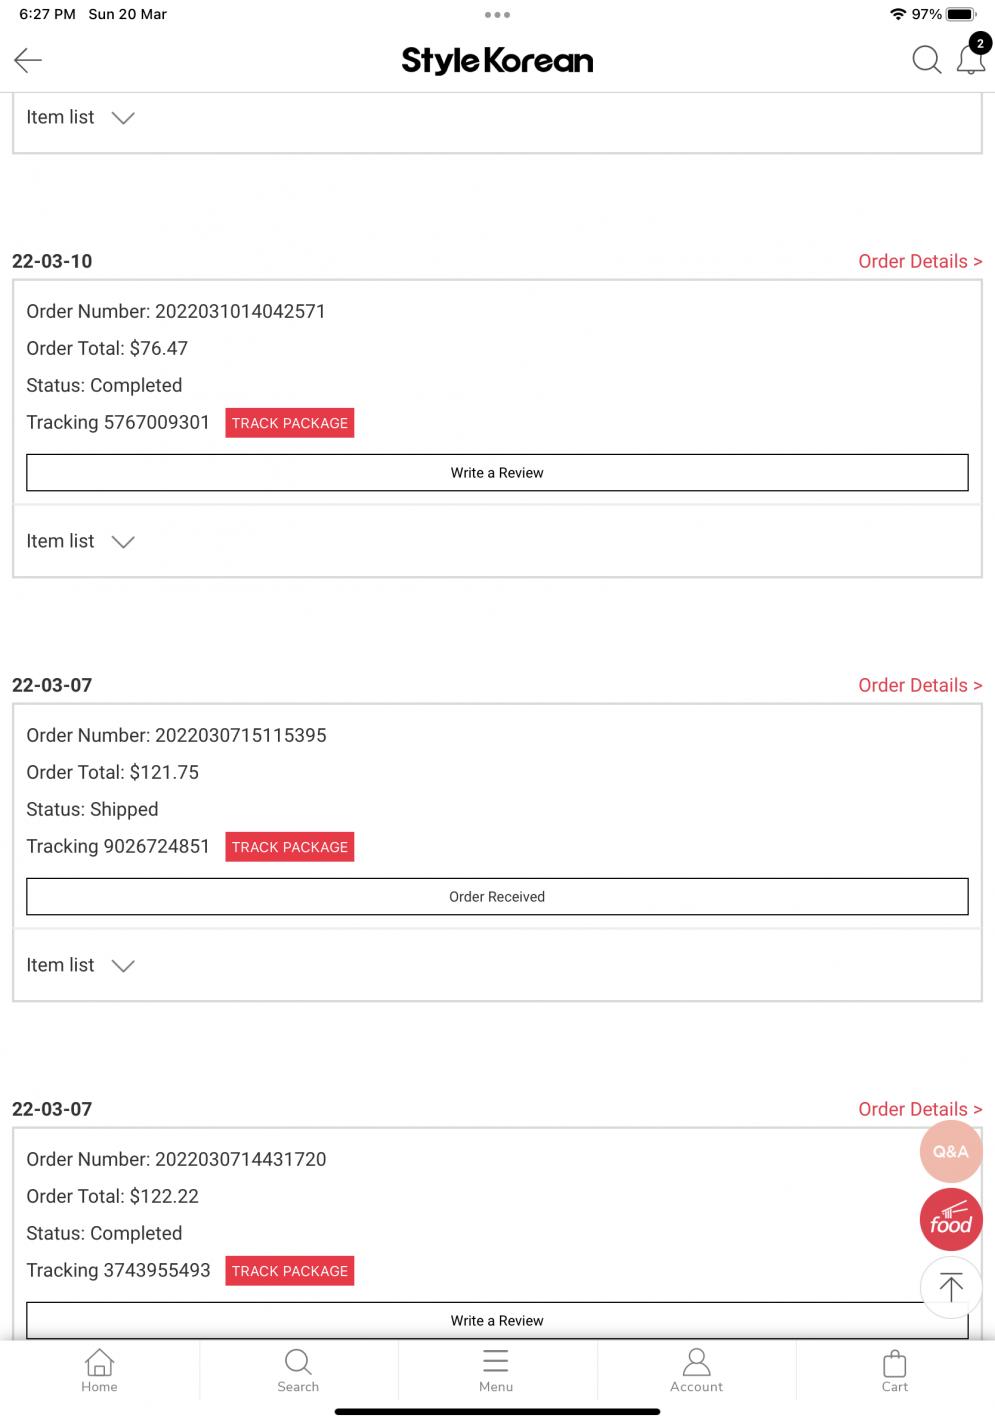Screen dimensions: 995x1424
Task: Open notifications bell icon
Action: pyautogui.click(x=971, y=58)
